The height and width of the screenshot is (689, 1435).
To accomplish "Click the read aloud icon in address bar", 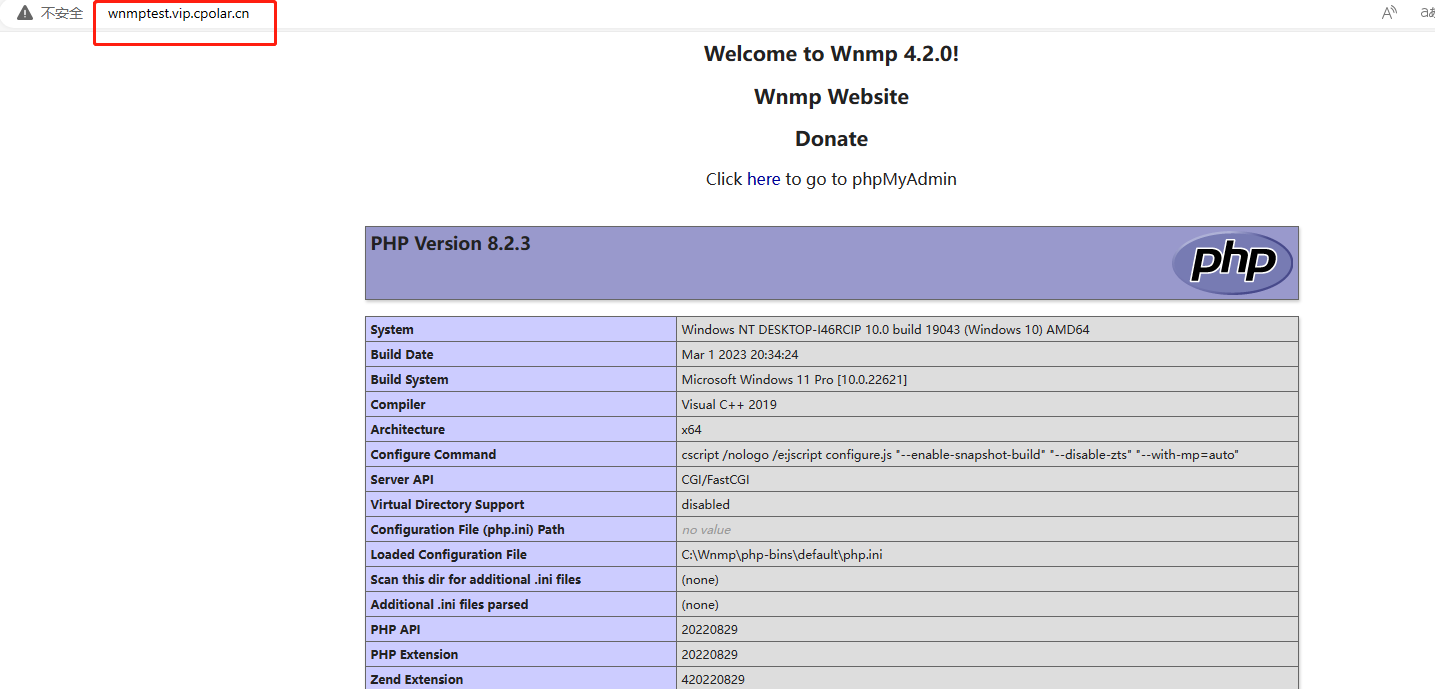I will tap(1389, 13).
